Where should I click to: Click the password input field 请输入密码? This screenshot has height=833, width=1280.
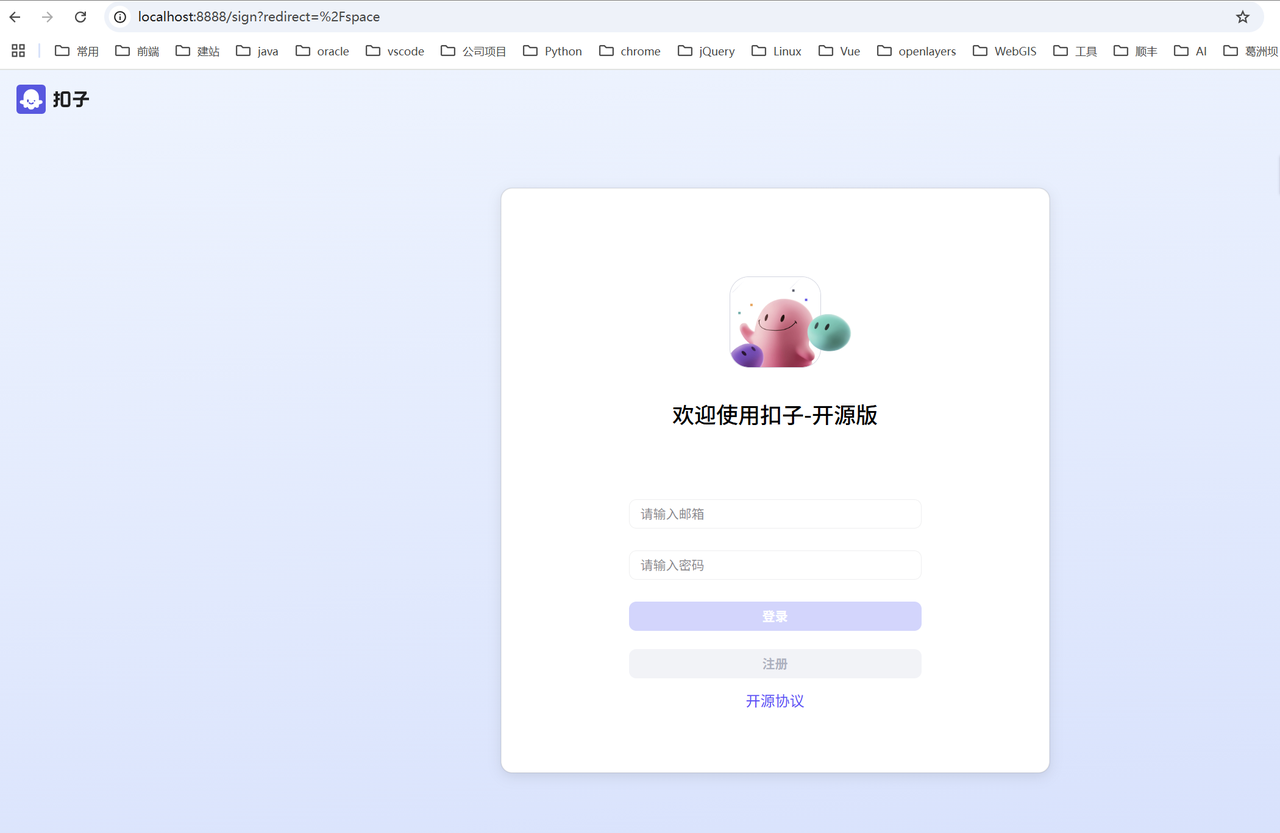[x=775, y=565]
